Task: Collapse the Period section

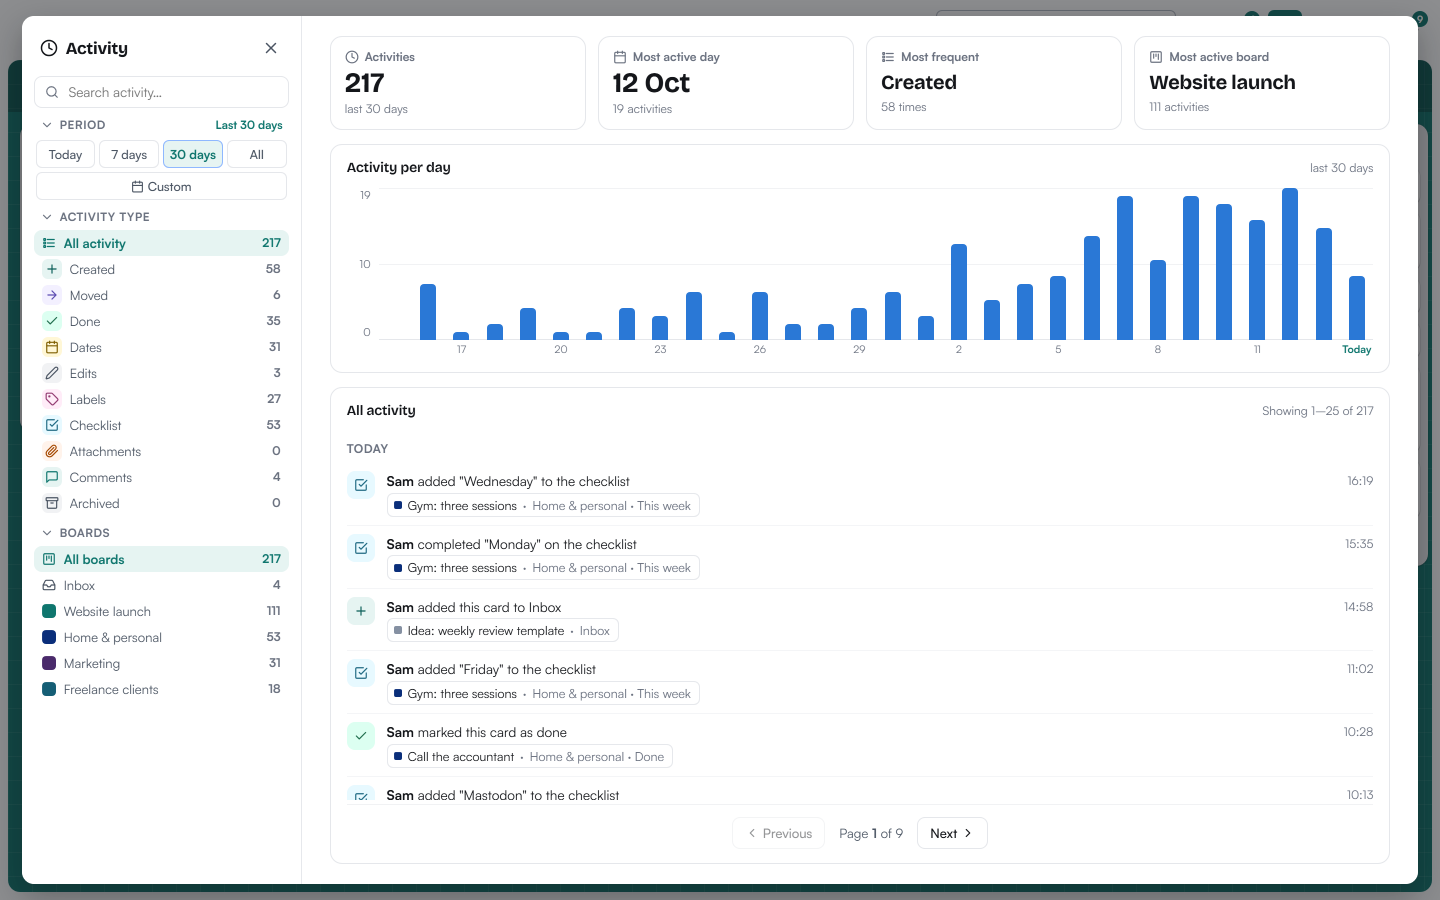Action: (x=47, y=125)
